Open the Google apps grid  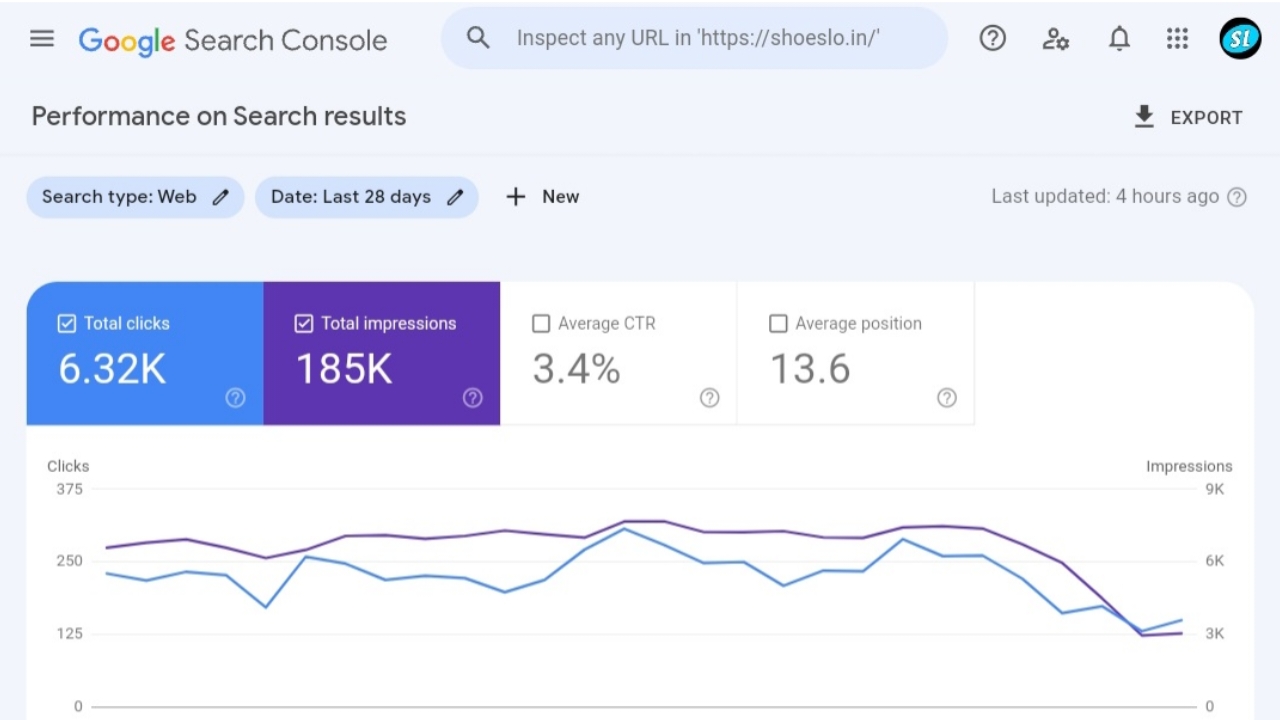point(1177,38)
